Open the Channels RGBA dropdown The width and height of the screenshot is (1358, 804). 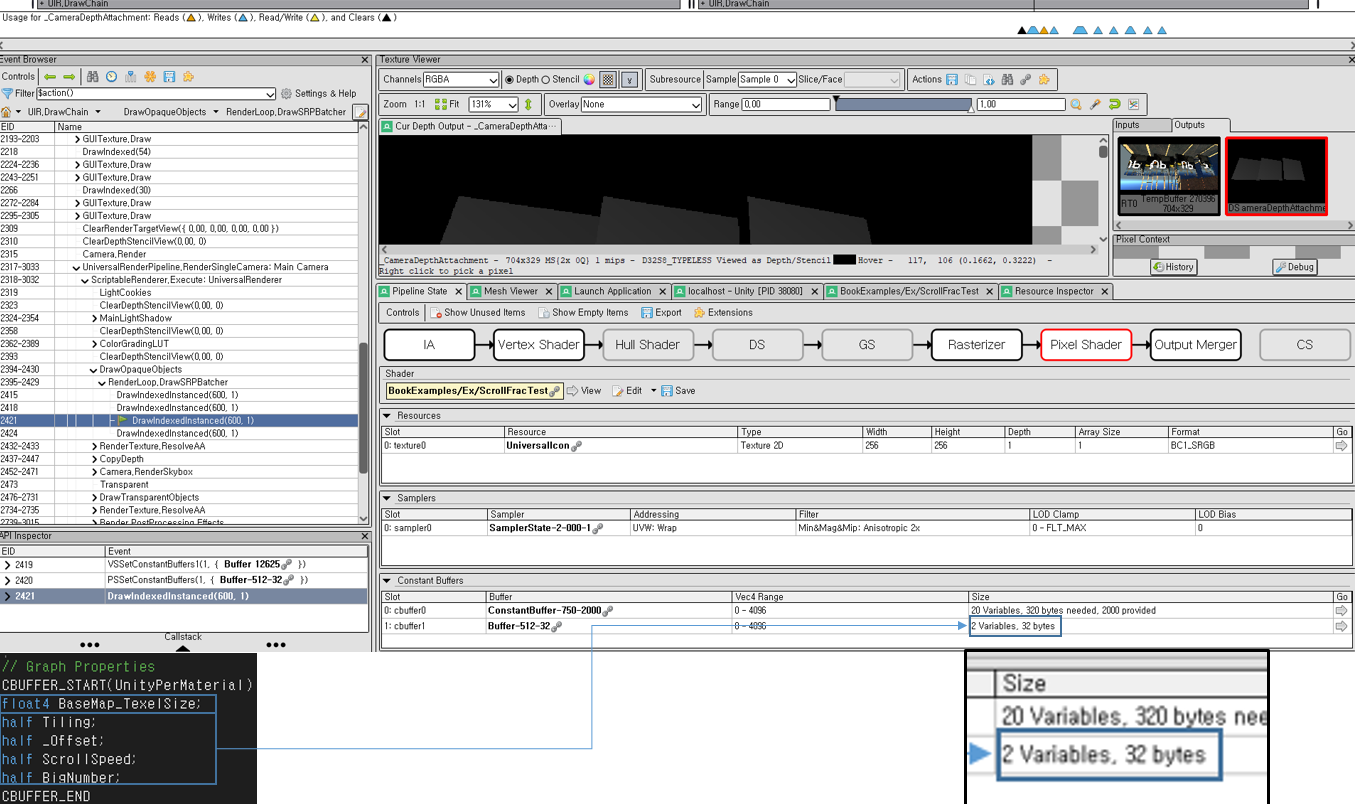pyautogui.click(x=461, y=80)
